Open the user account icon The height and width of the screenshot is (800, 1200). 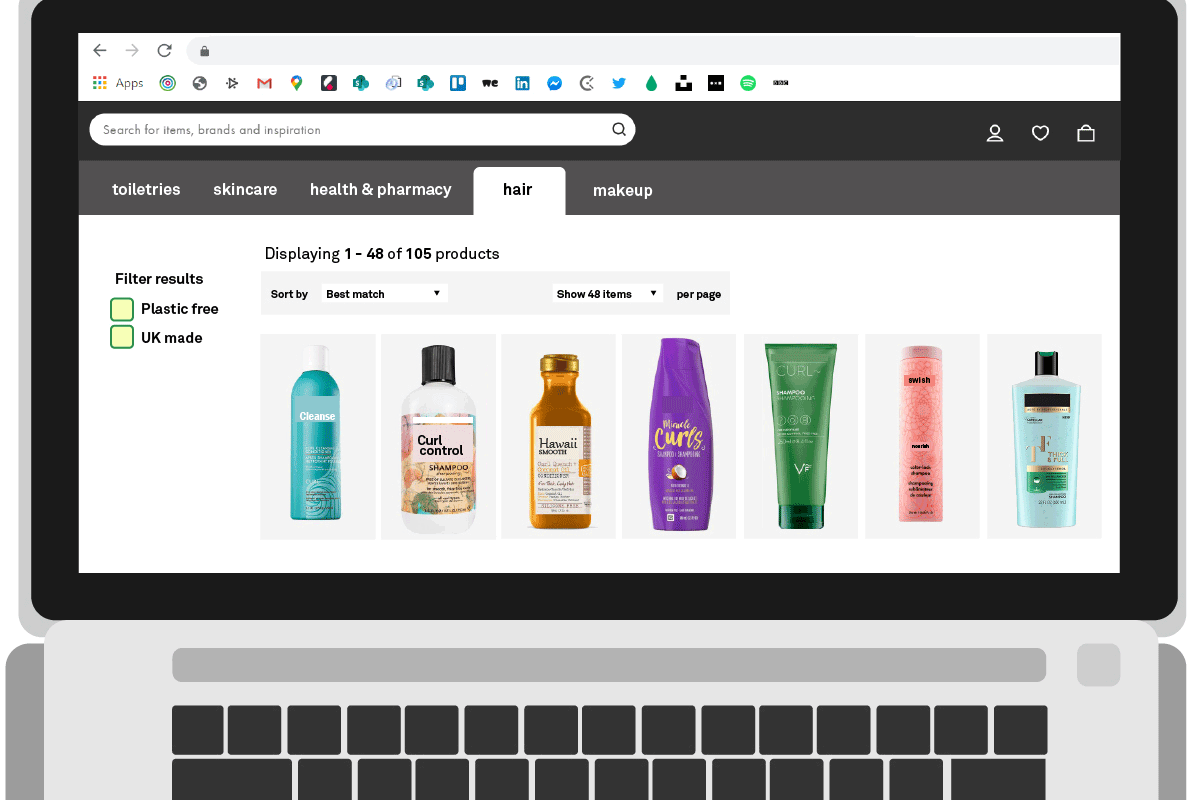(995, 133)
